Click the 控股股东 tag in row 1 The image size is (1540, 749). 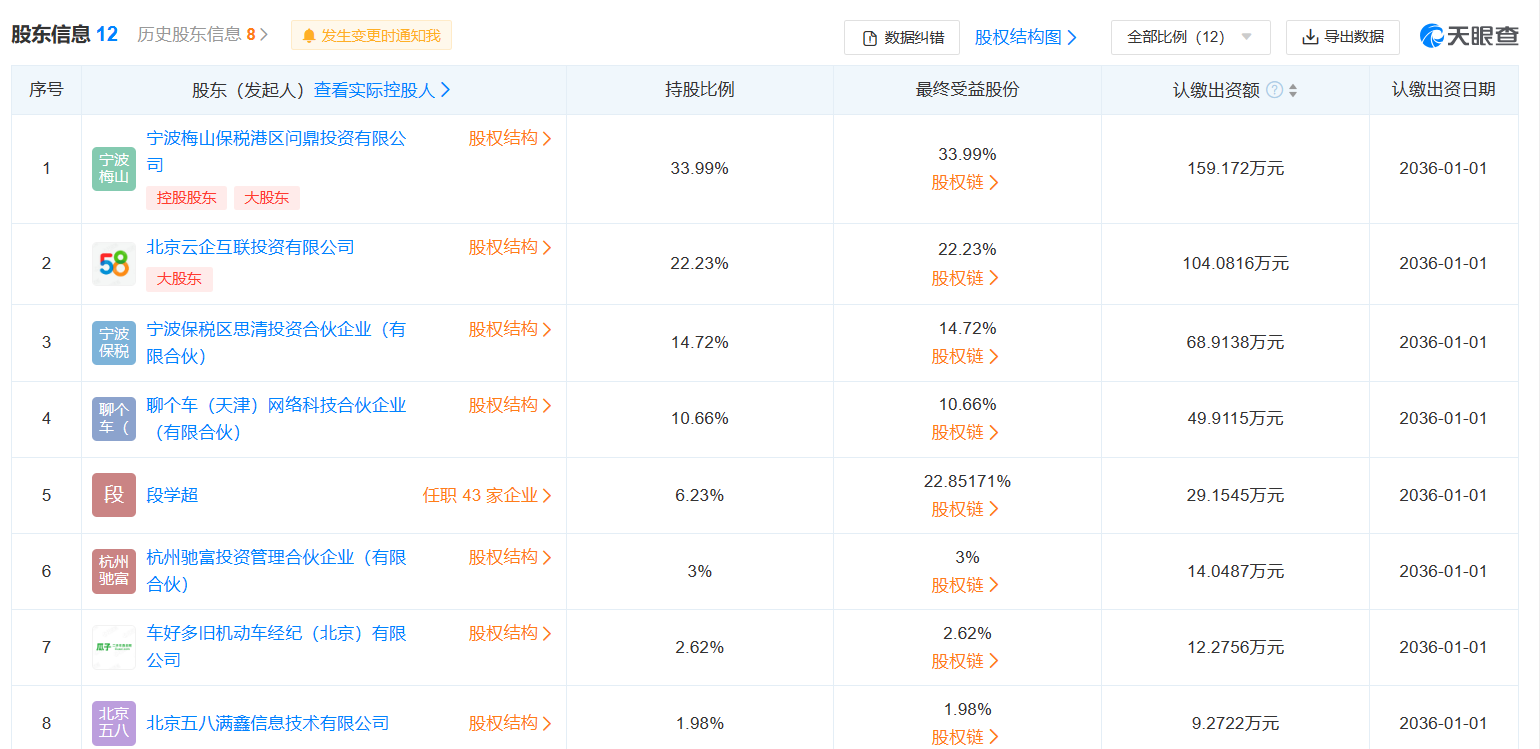[187, 198]
